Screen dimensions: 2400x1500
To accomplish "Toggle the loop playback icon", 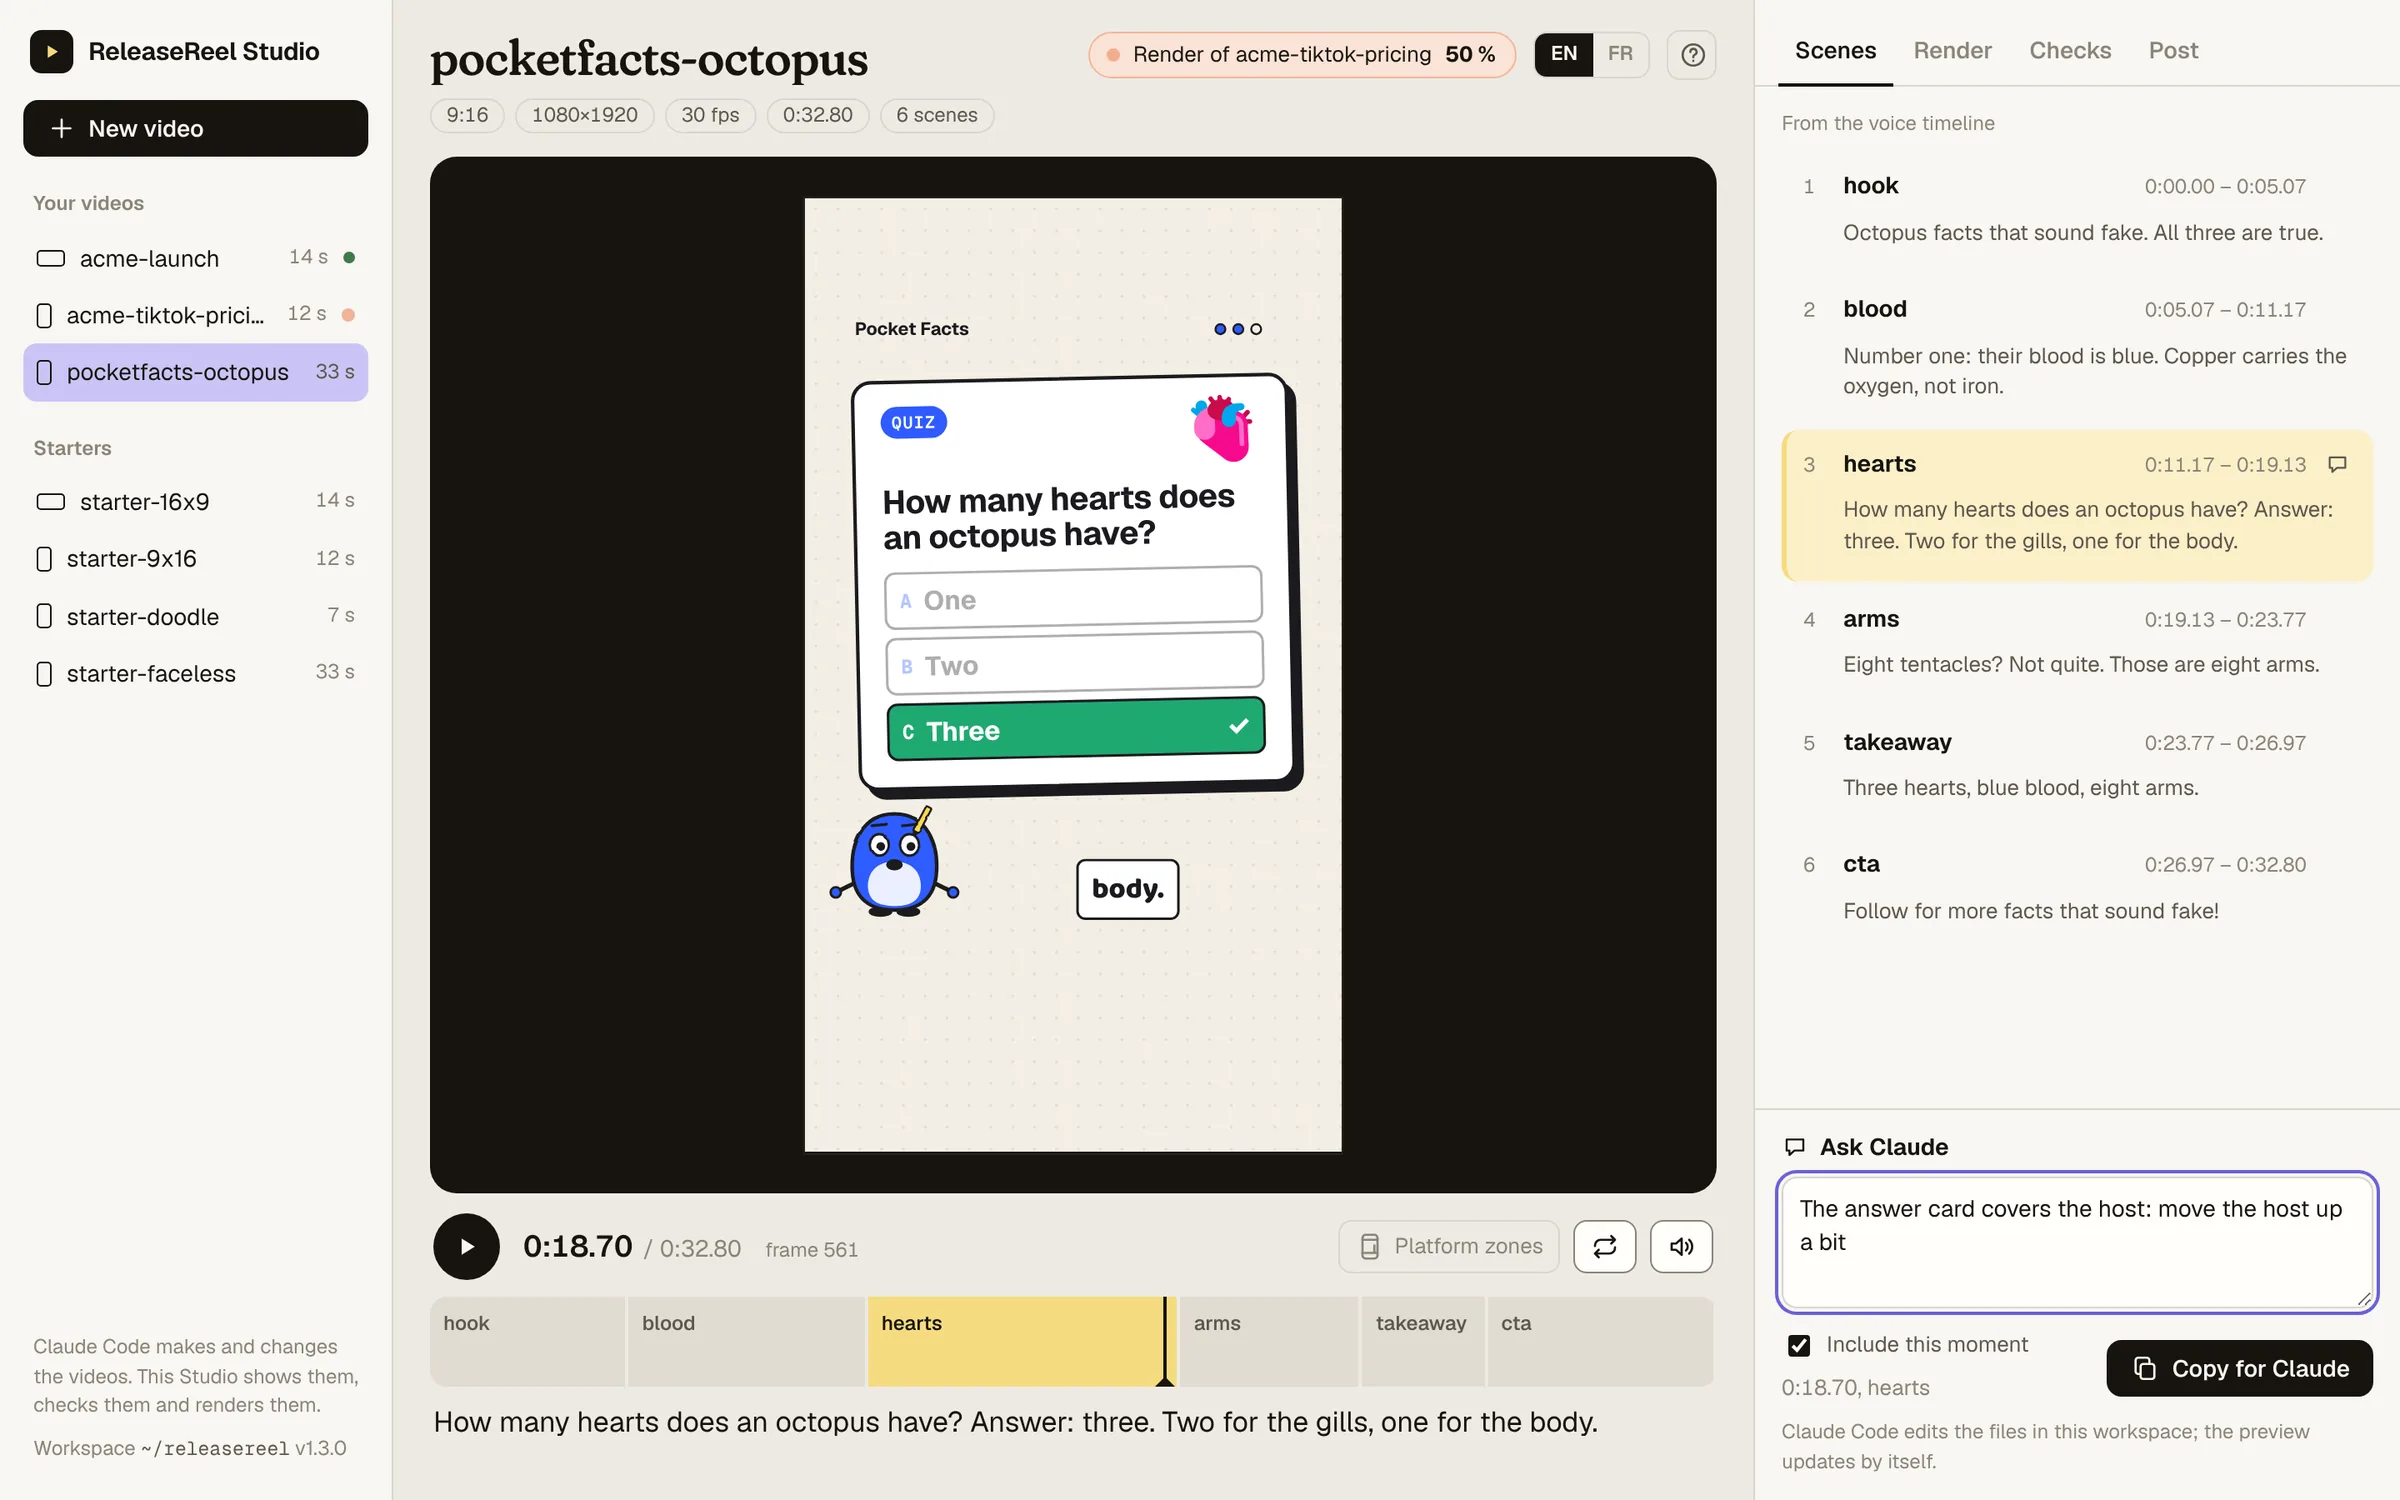I will [1604, 1246].
